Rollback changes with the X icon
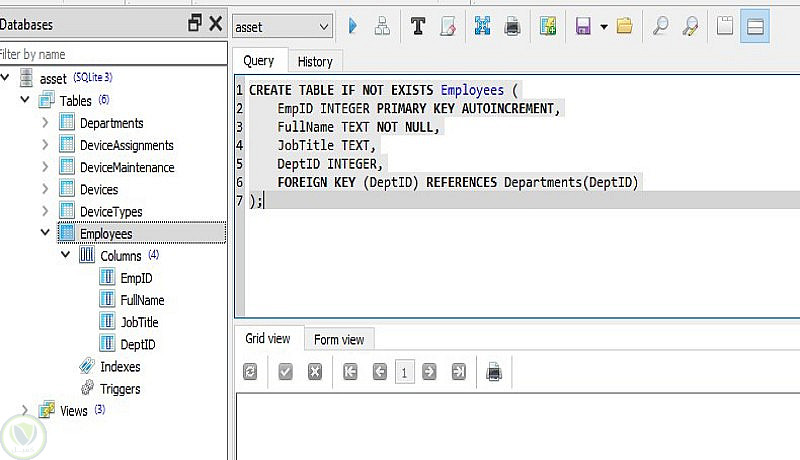The image size is (800, 460). pyautogui.click(x=315, y=372)
